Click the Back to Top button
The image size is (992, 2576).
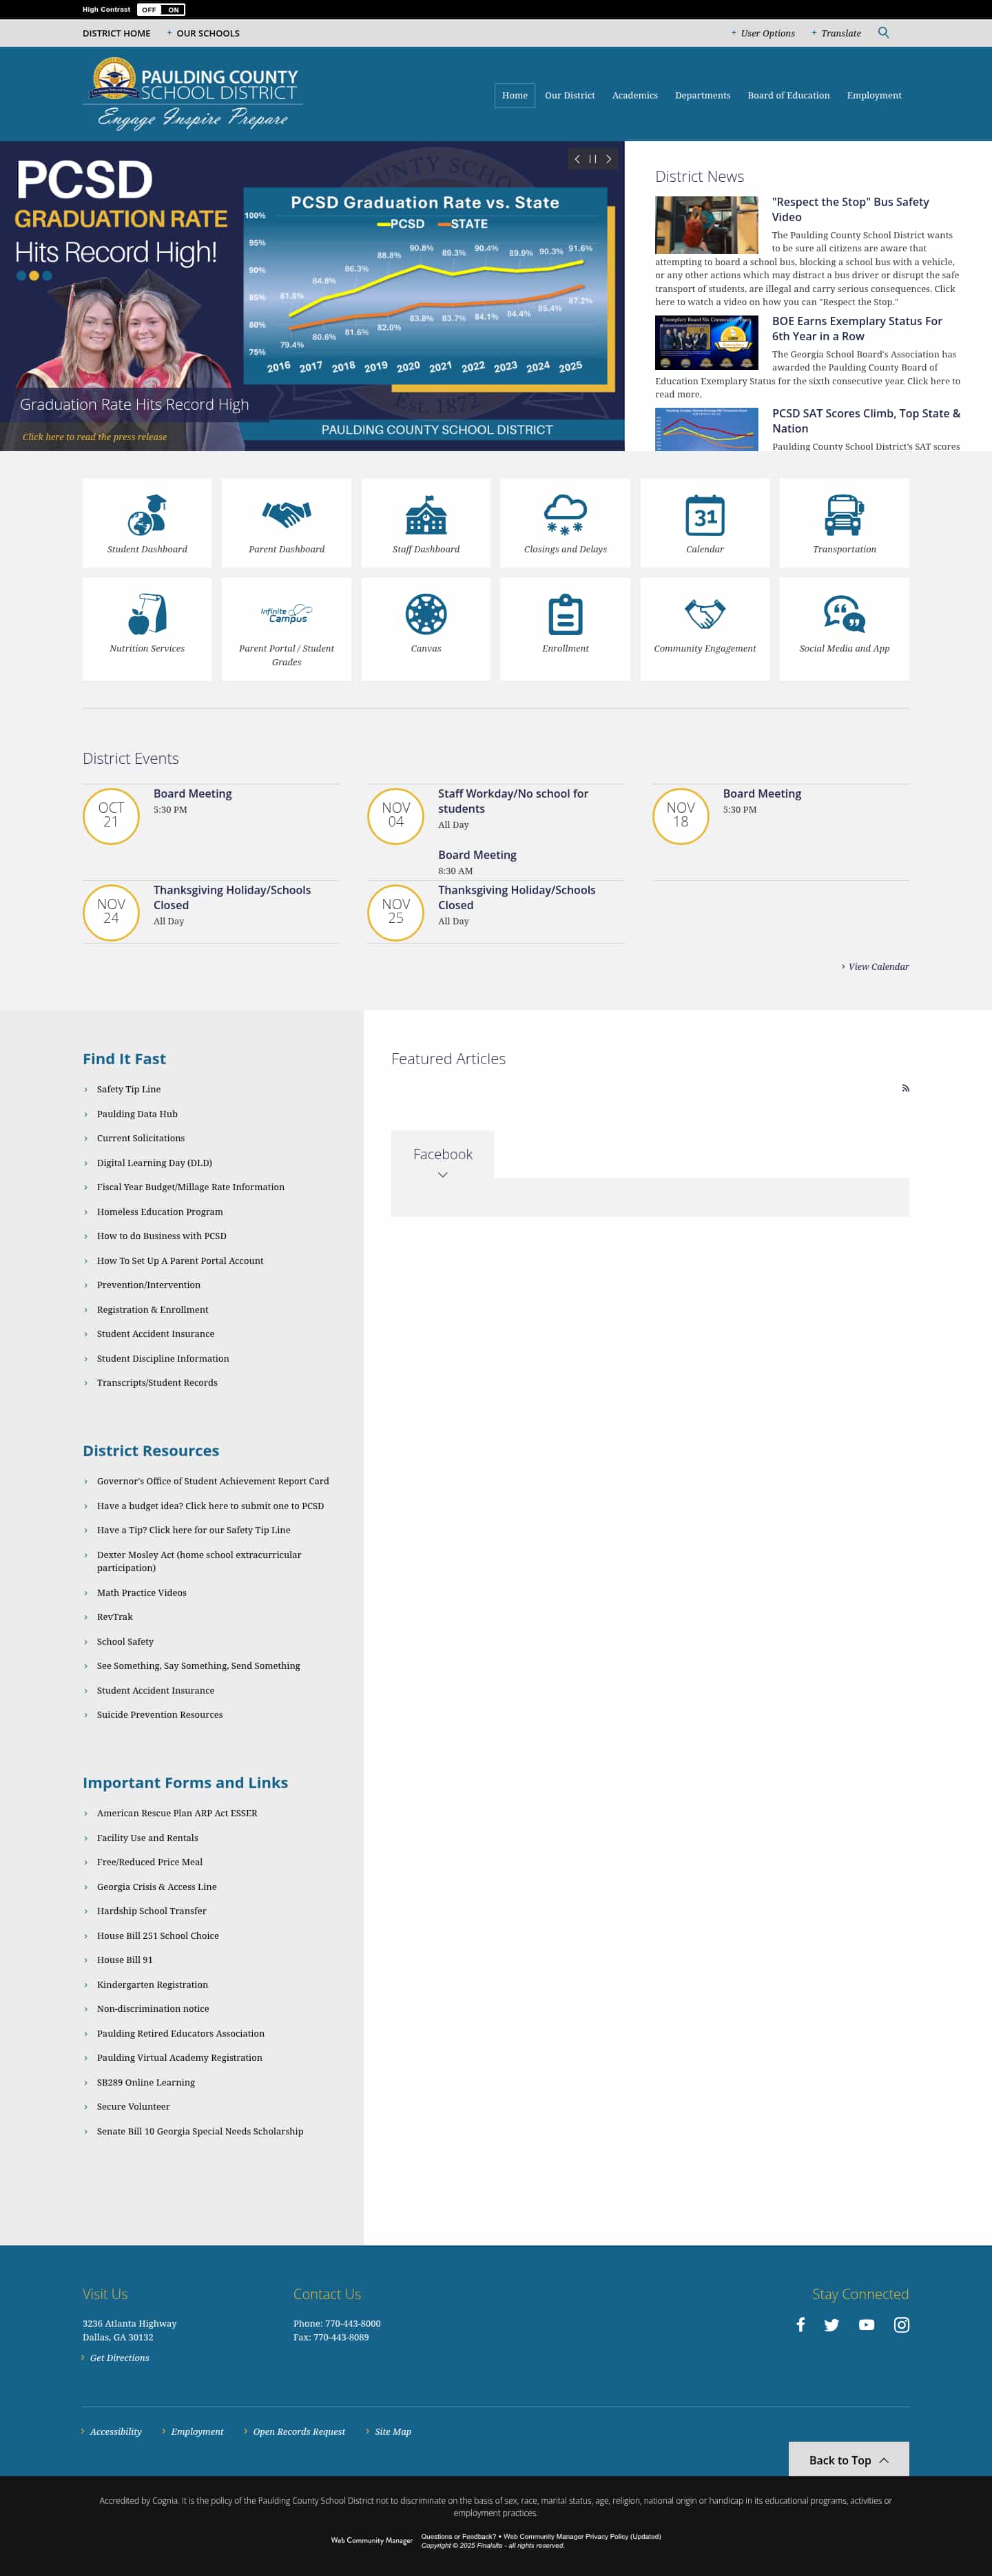tap(848, 2459)
